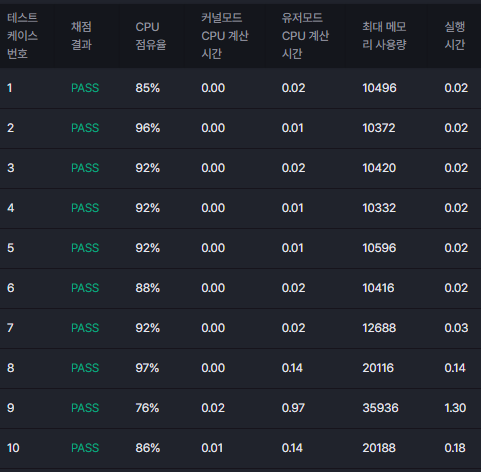Screen dimensions: 481x472
Task: Select PASS result for test case 3
Action: (x=85, y=168)
